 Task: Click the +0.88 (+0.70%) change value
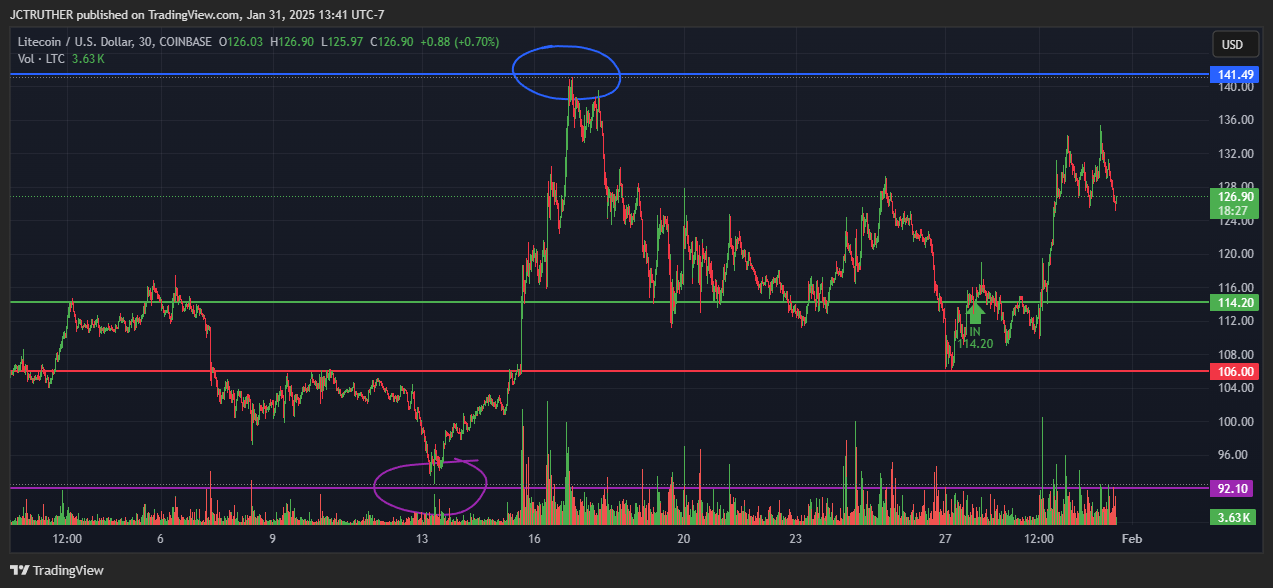pos(460,42)
